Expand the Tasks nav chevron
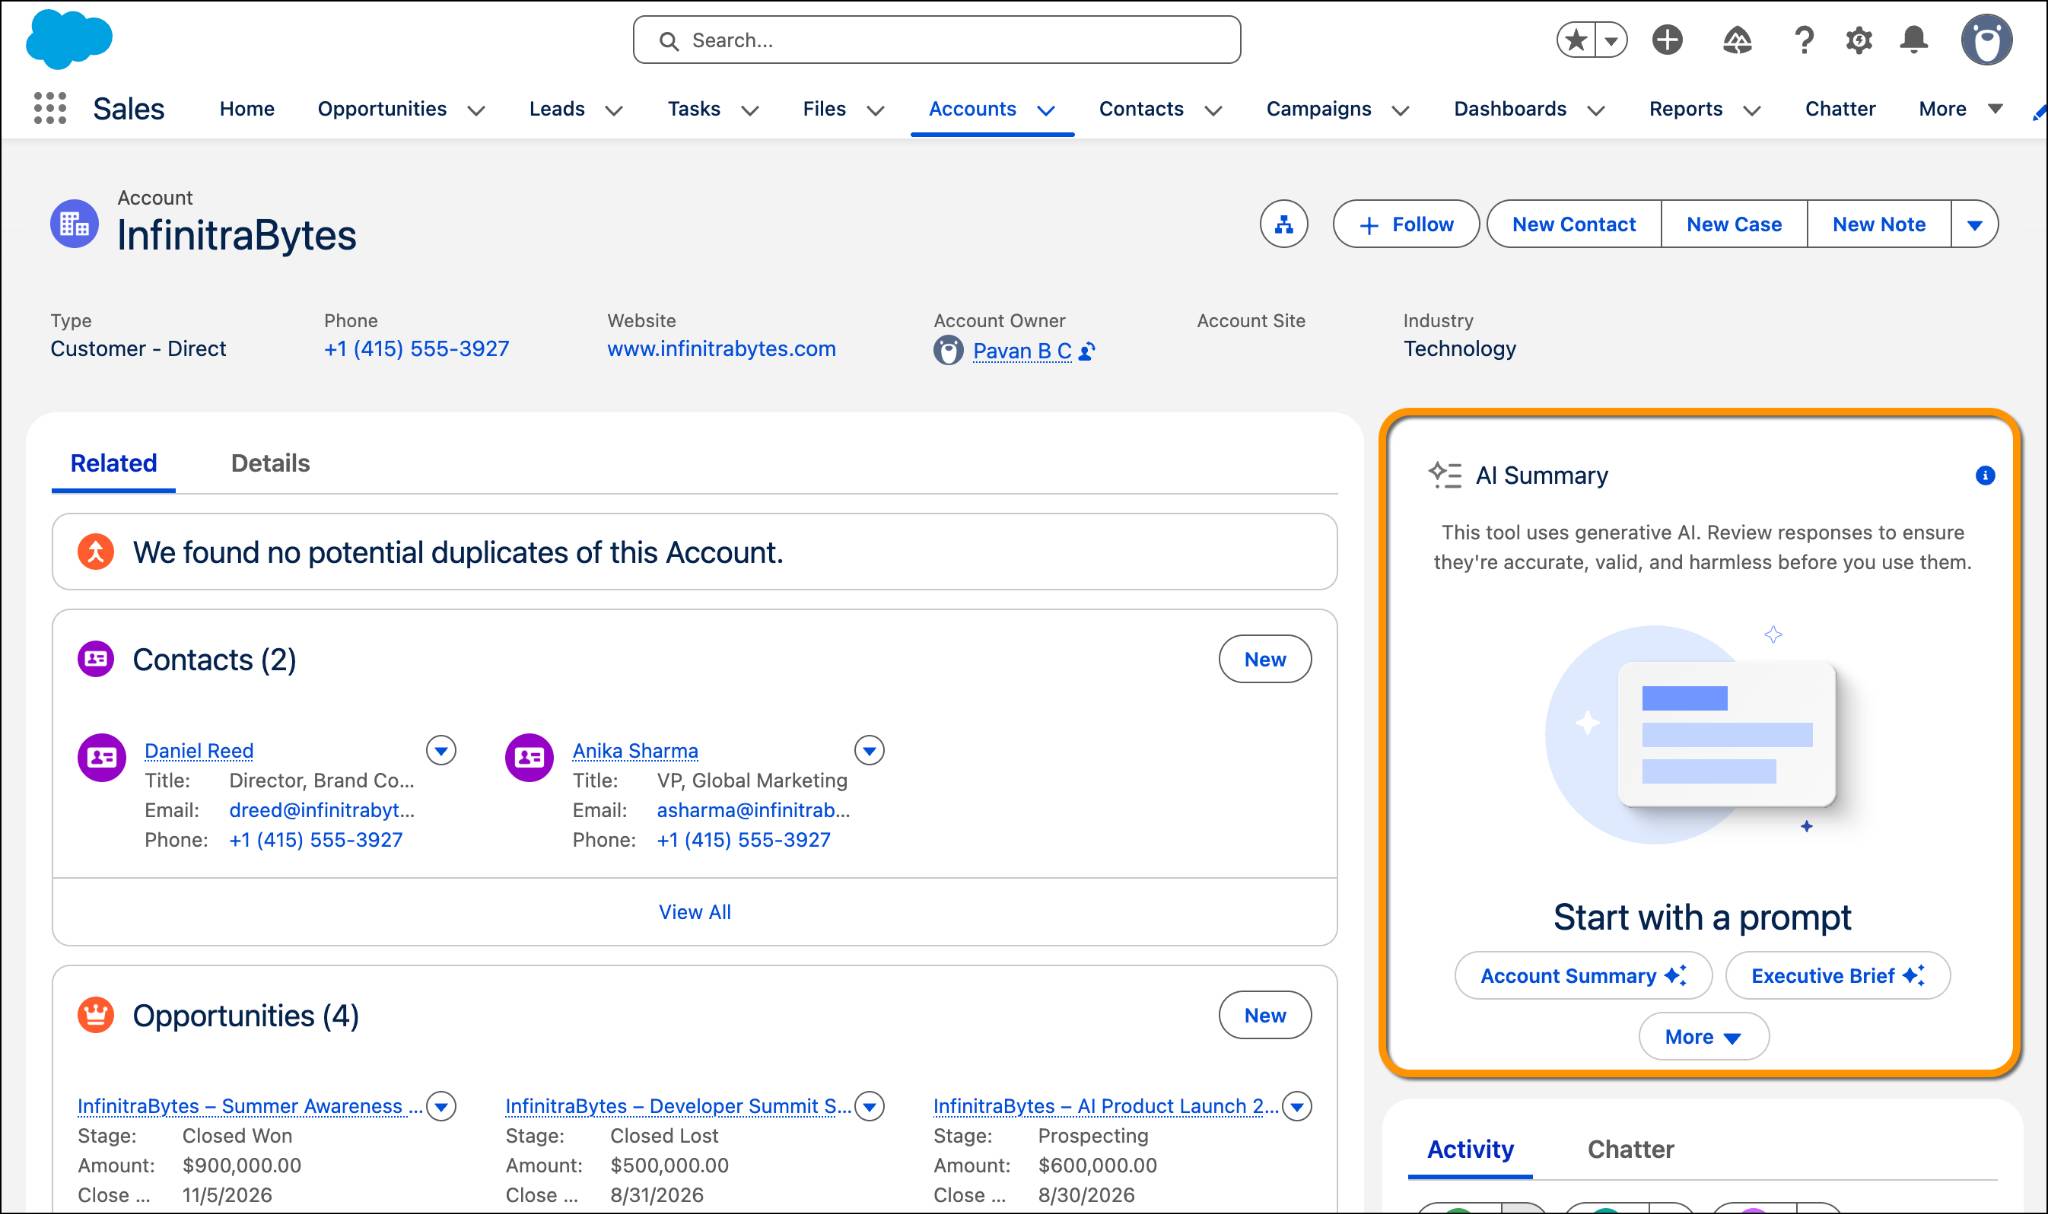Image resolution: width=2048 pixels, height=1214 pixels. [x=749, y=110]
